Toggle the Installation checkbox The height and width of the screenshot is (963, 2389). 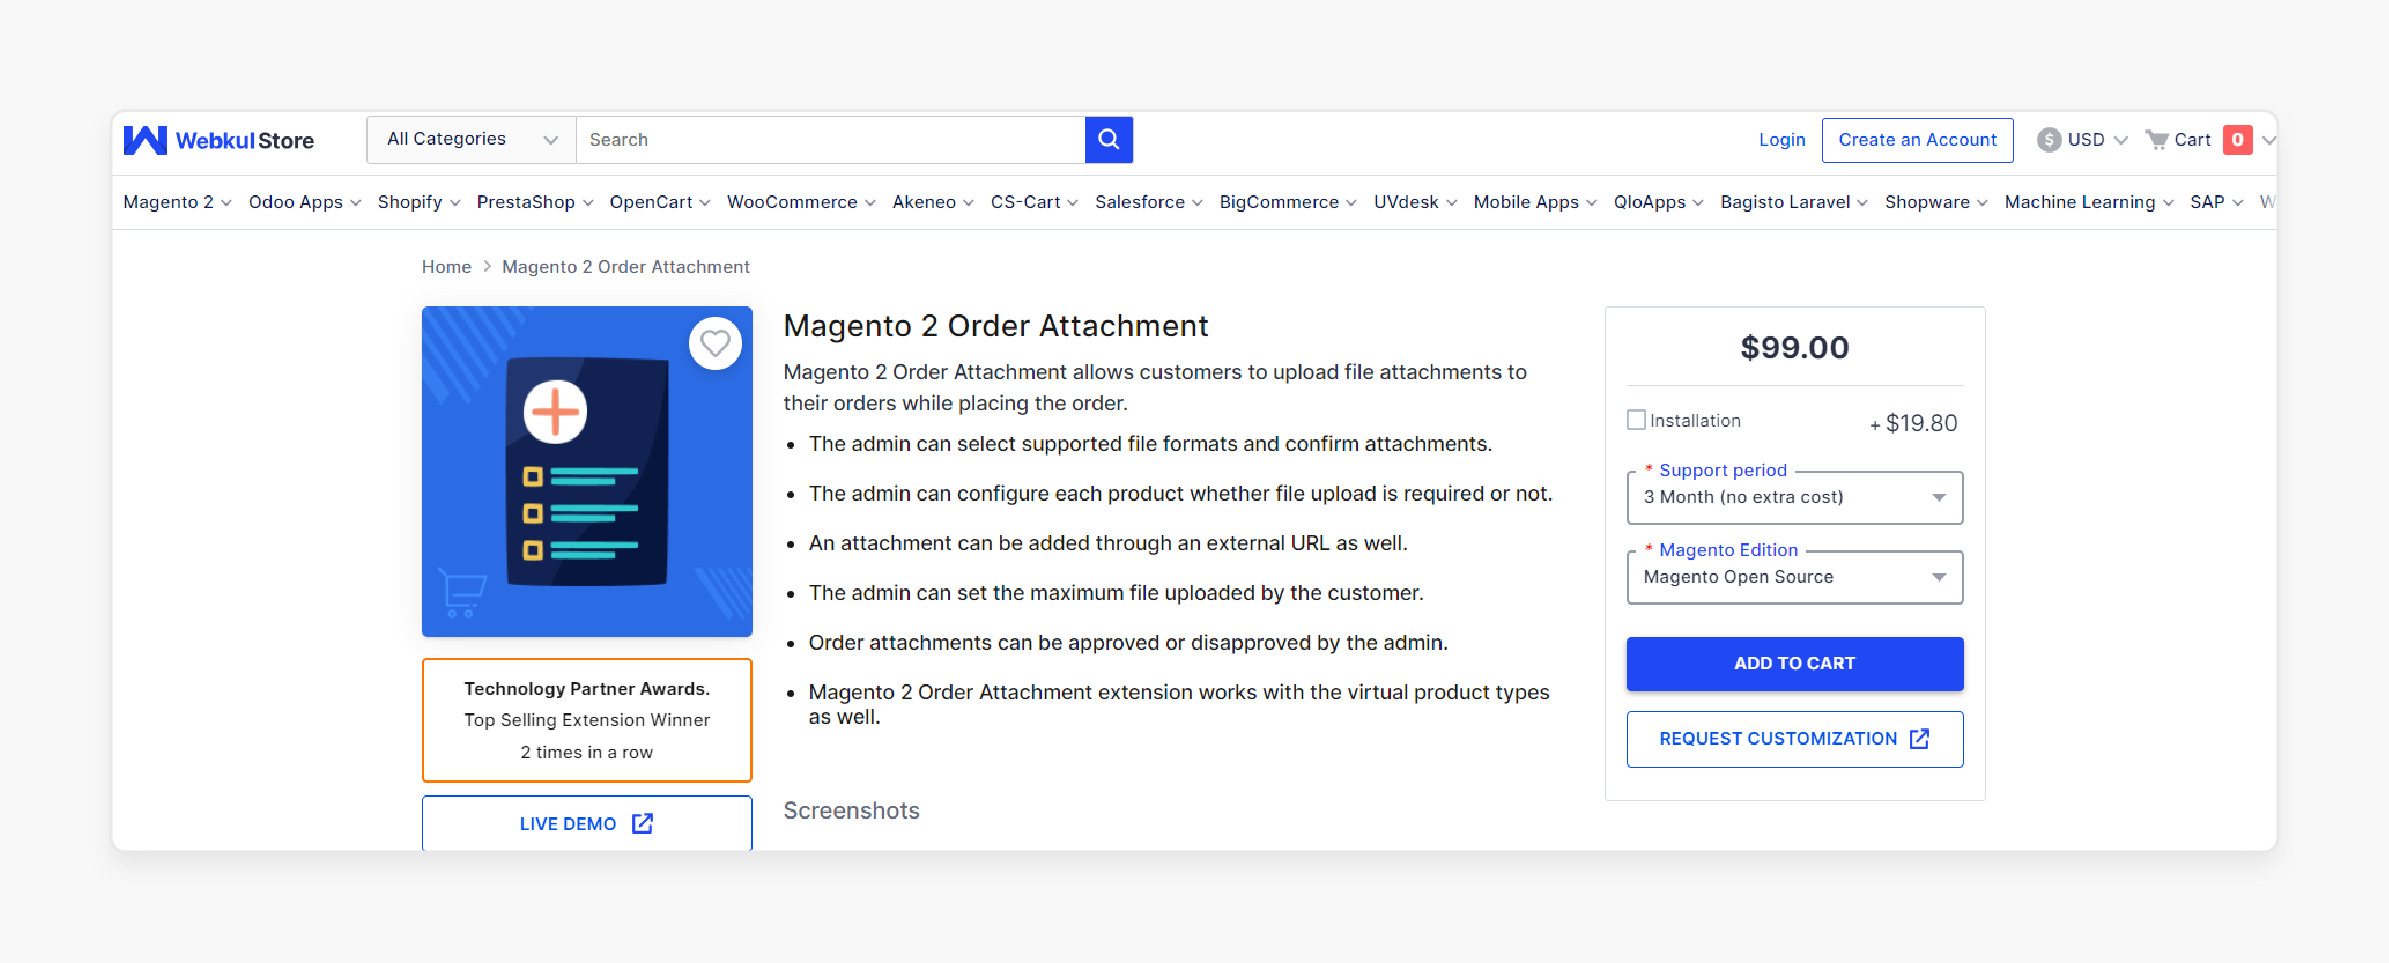pos(1636,420)
